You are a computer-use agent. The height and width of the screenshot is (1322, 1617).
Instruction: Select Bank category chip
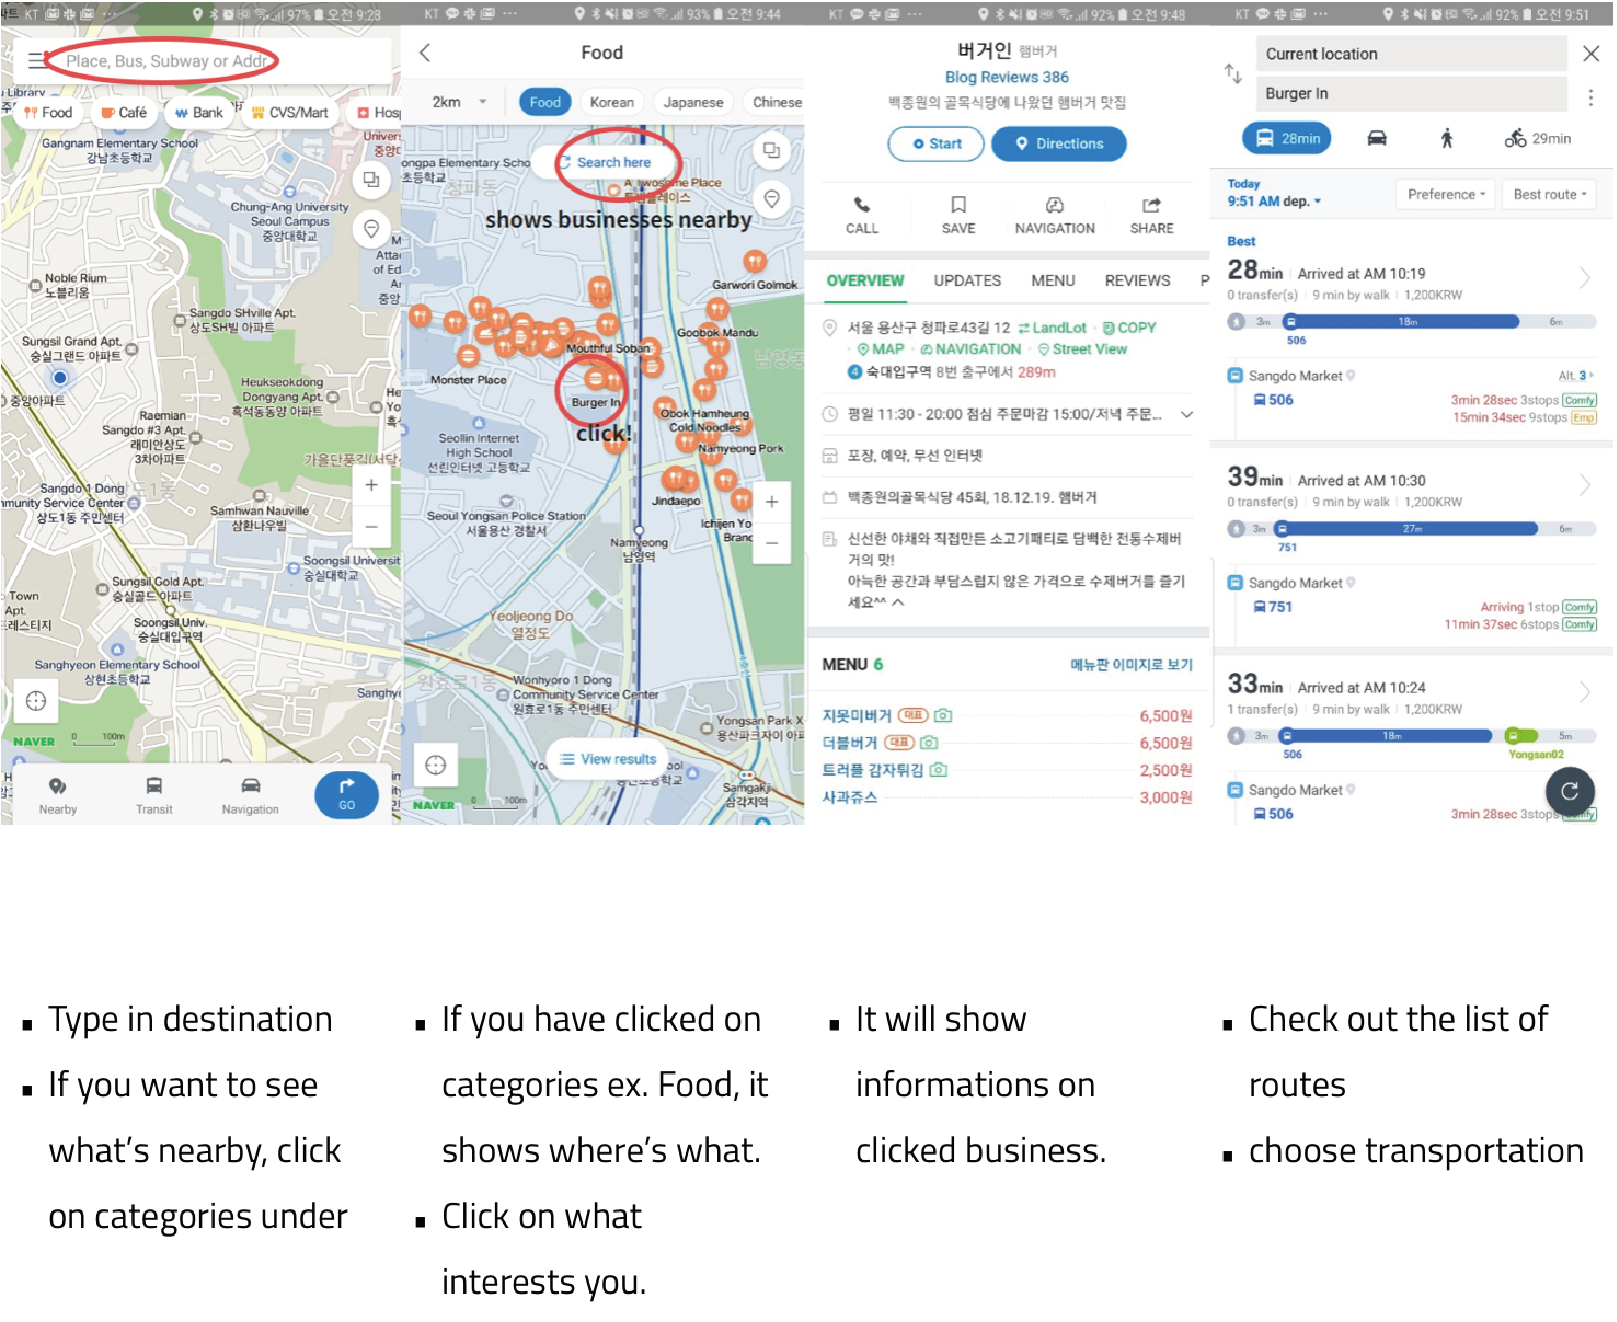(x=199, y=112)
